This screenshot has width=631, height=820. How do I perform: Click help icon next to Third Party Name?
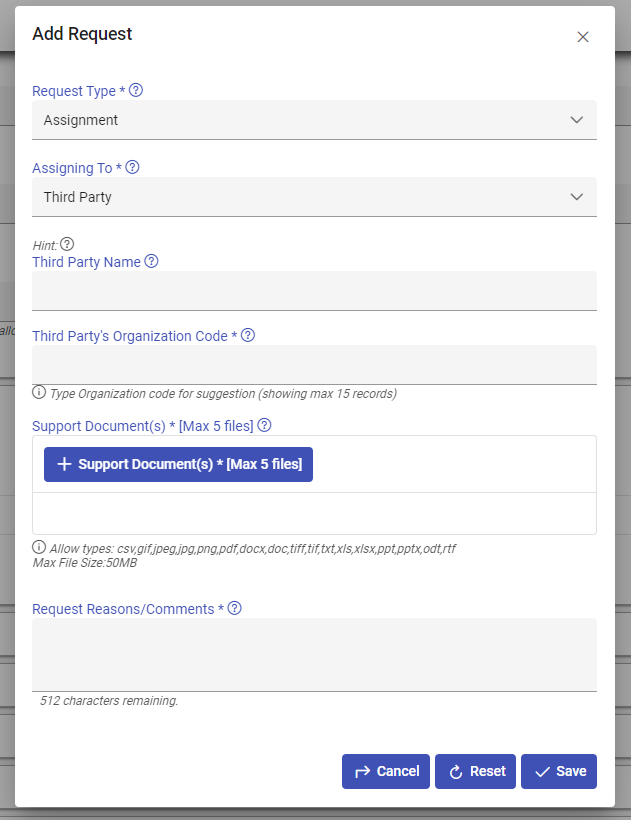[x=152, y=261]
